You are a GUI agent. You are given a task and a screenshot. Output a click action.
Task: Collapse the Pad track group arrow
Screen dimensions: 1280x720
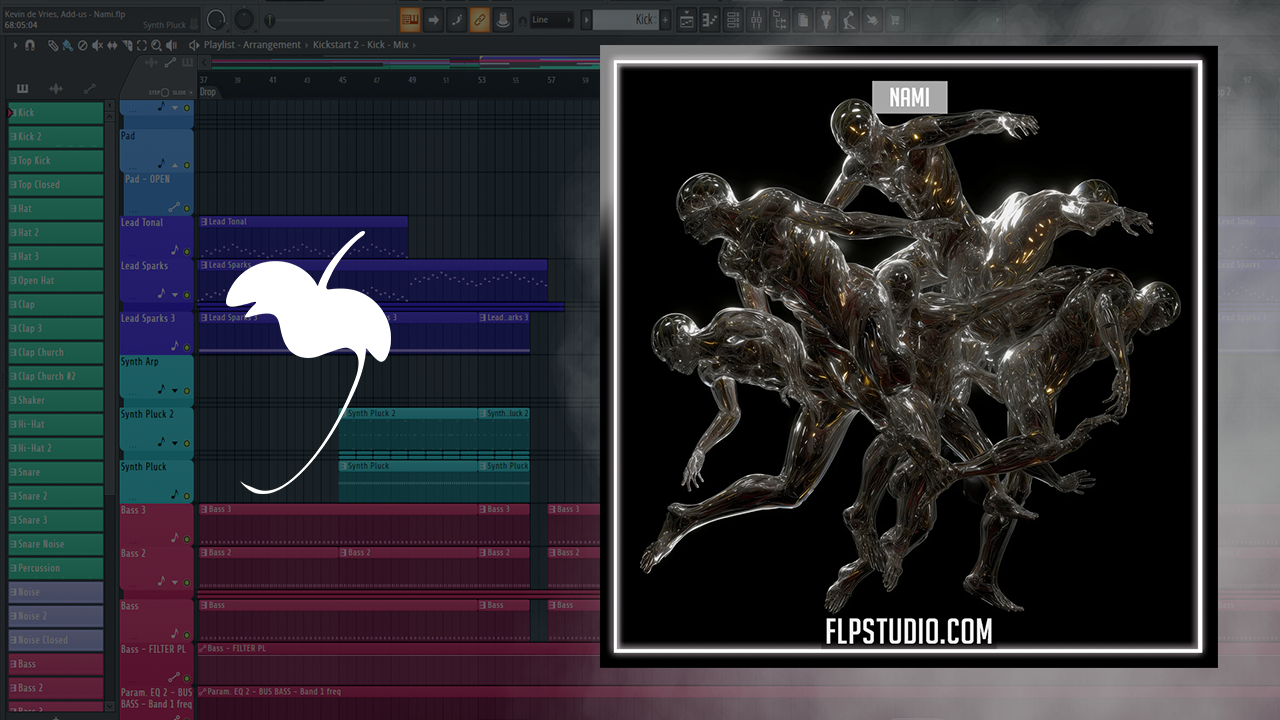176,164
